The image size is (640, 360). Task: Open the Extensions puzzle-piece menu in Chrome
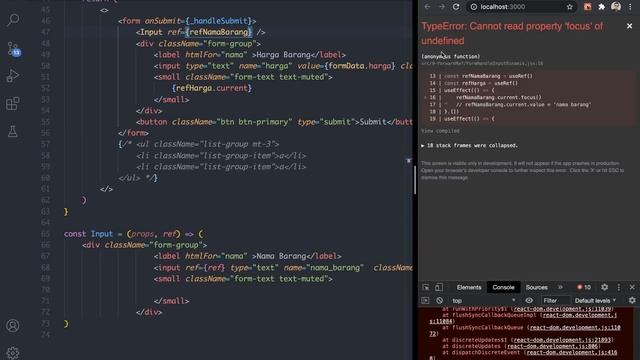[x=602, y=7]
